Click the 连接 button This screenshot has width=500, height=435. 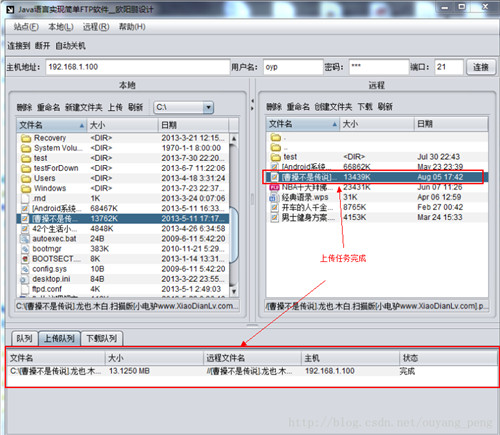click(x=481, y=67)
